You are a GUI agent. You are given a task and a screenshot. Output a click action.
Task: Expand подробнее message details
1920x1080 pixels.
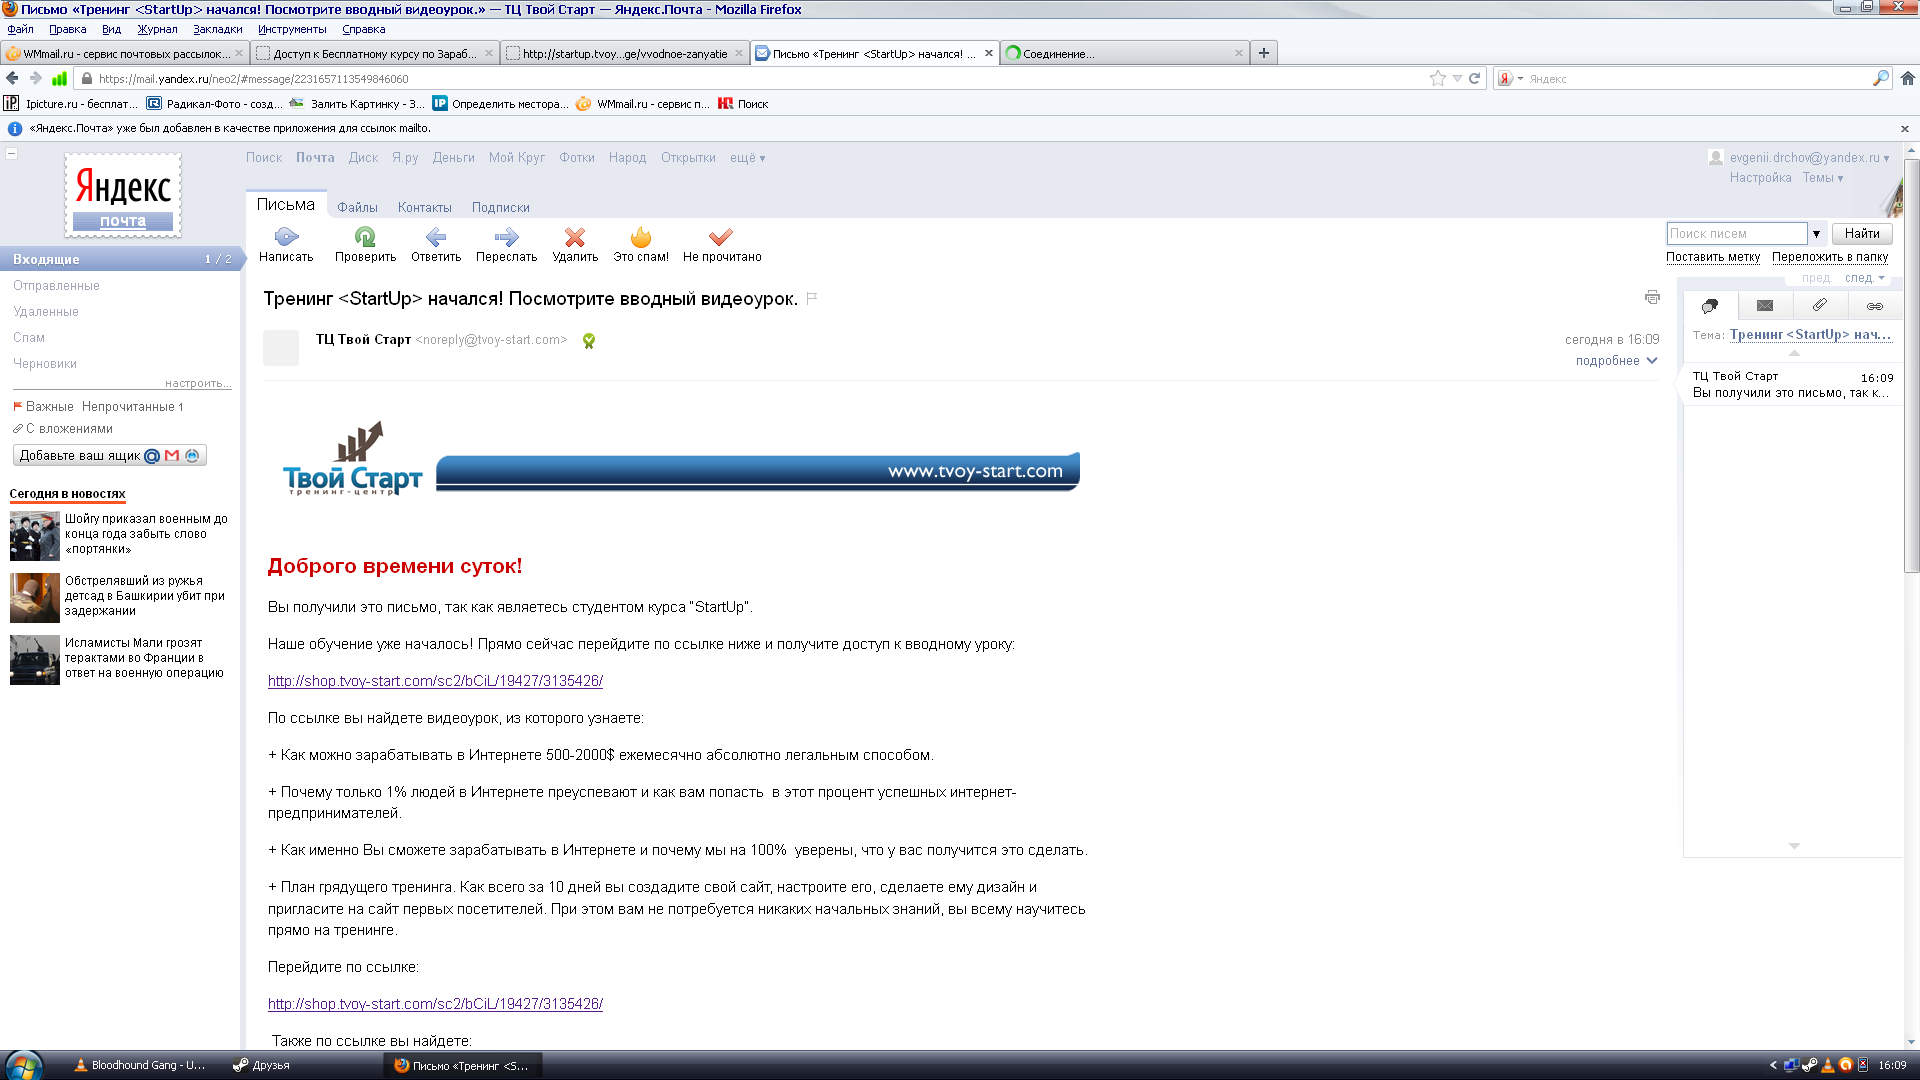tap(1616, 361)
